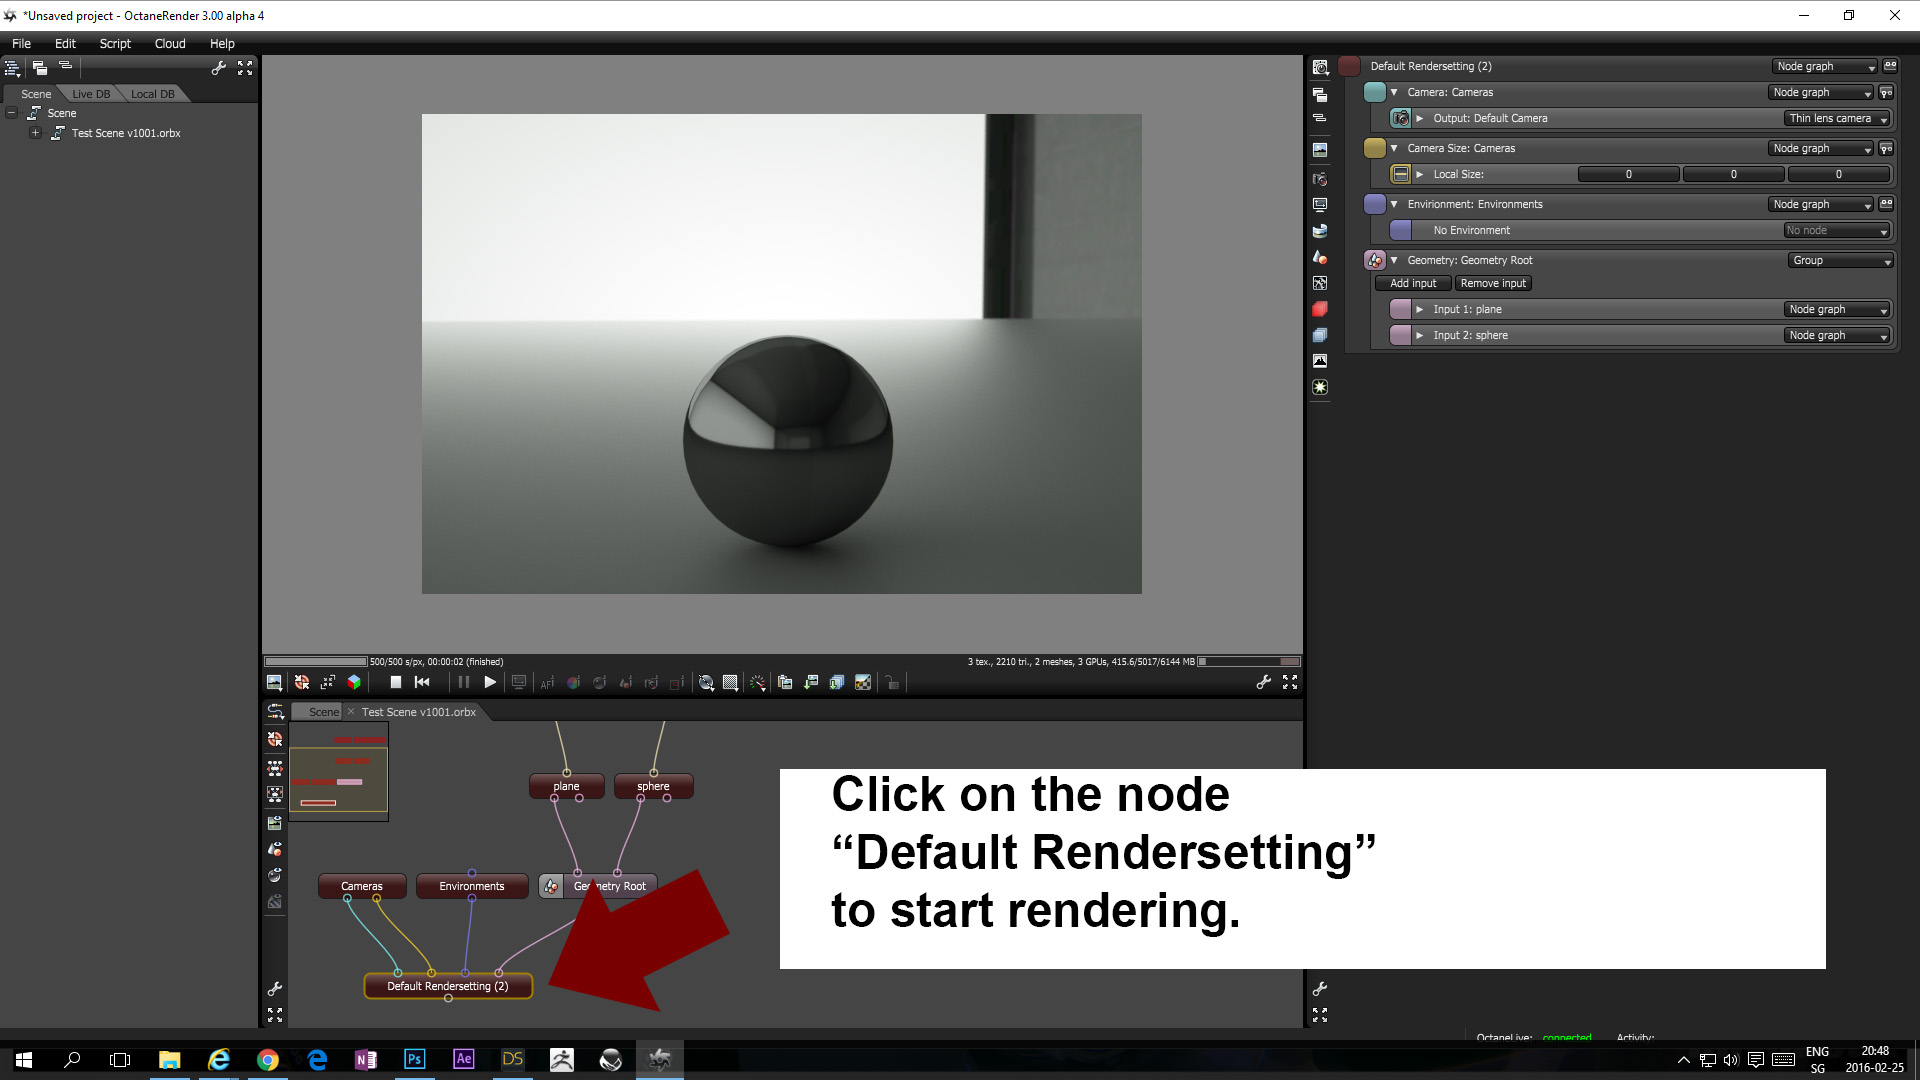The width and height of the screenshot is (1920, 1080).
Task: Click the copy image to clipboard icon
Action: [785, 683]
